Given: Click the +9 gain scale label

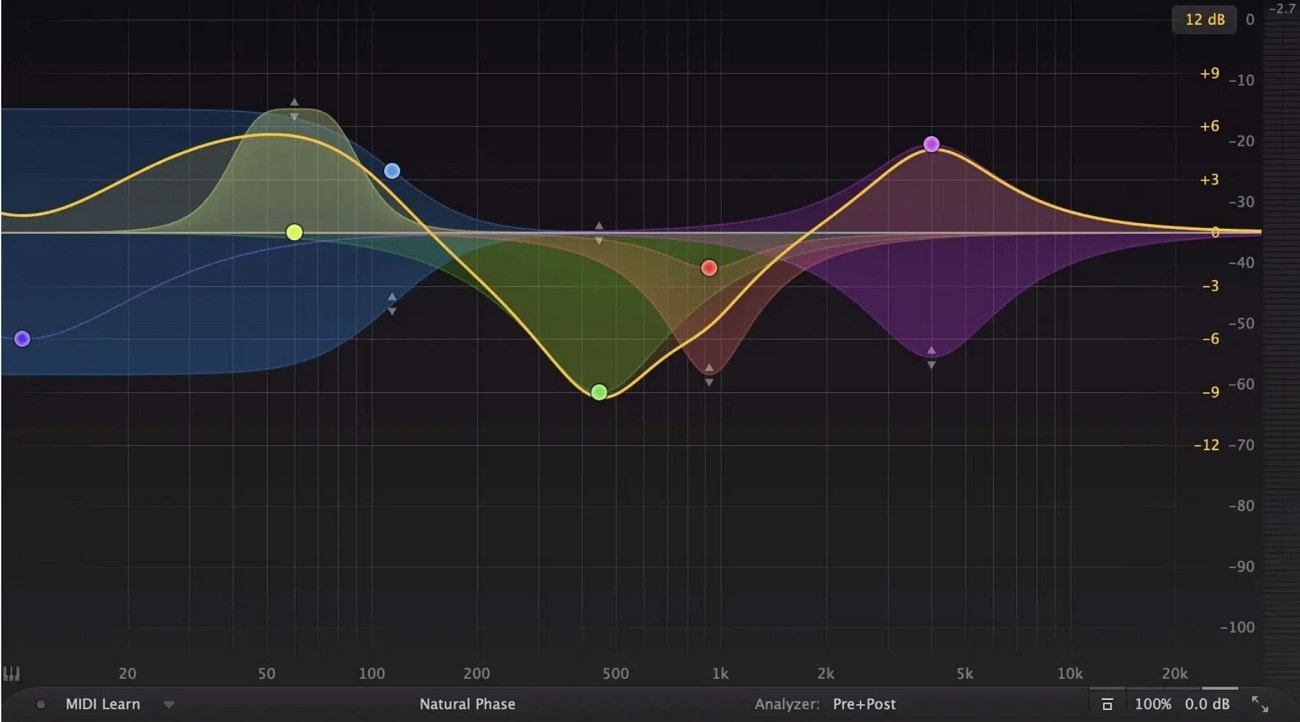Looking at the screenshot, I should 1209,74.
